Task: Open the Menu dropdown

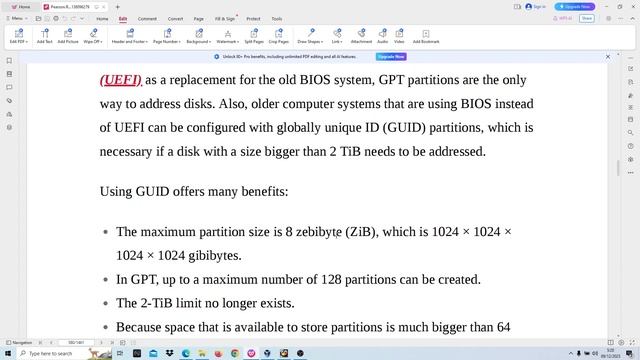Action: coord(17,18)
